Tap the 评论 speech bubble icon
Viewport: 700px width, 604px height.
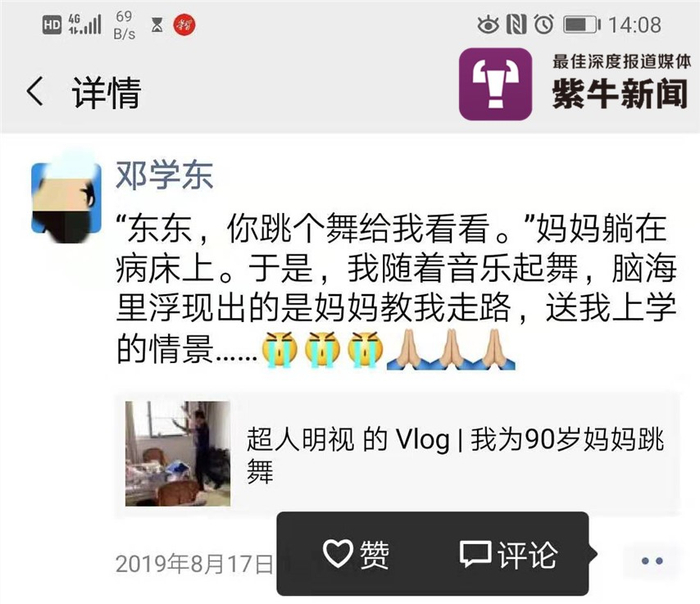[x=475, y=554]
